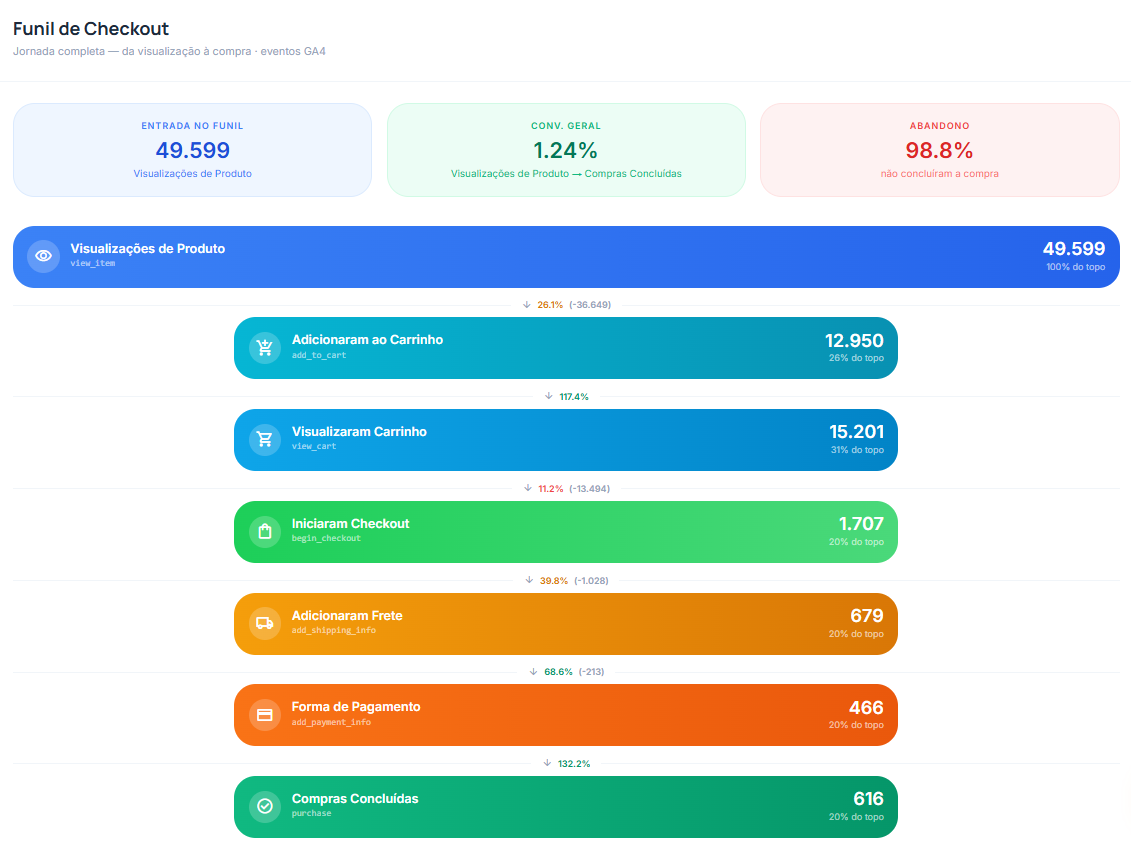Click the '31% do topo' label
Image resolution: width=1131 pixels, height=849 pixels.
(857, 449)
